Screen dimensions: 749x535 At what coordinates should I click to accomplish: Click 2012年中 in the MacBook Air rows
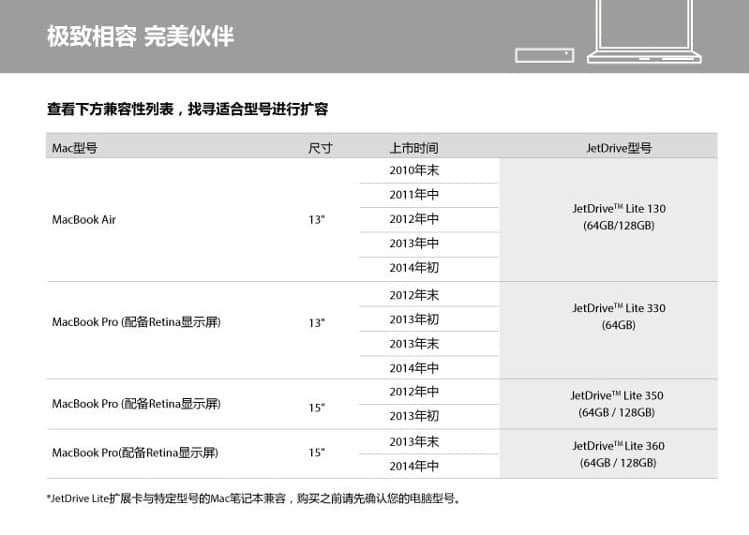pos(414,219)
